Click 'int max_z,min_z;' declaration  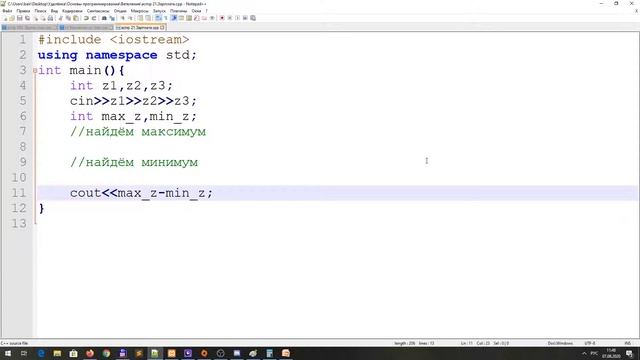(x=133, y=116)
